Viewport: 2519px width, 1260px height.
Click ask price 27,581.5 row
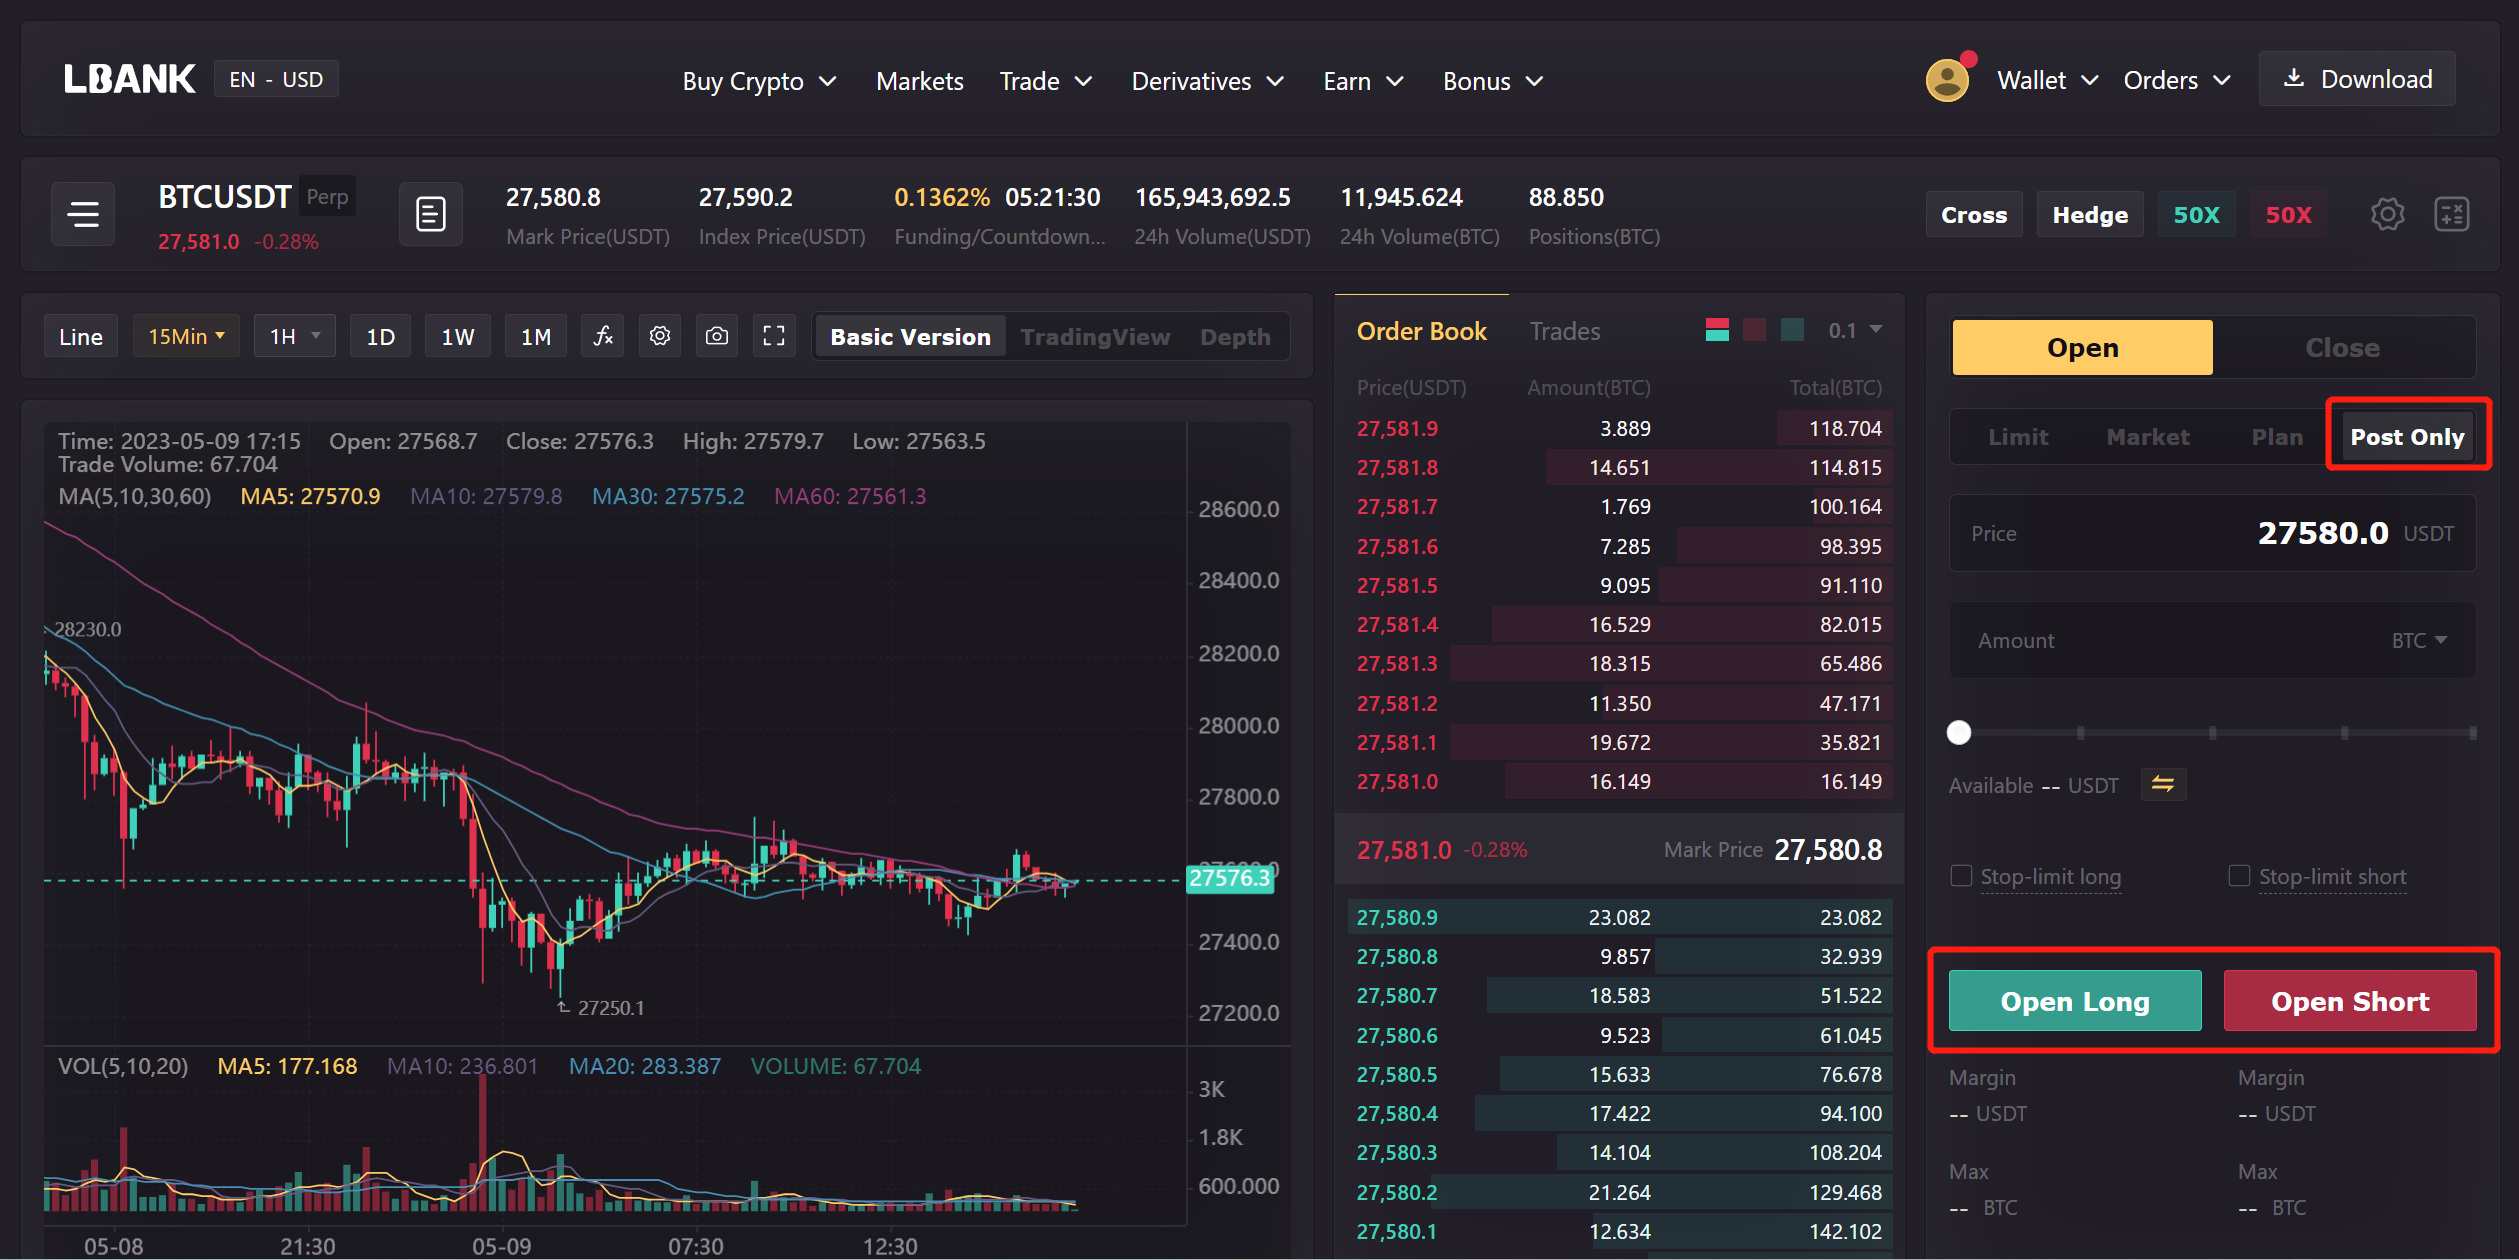click(x=1619, y=585)
